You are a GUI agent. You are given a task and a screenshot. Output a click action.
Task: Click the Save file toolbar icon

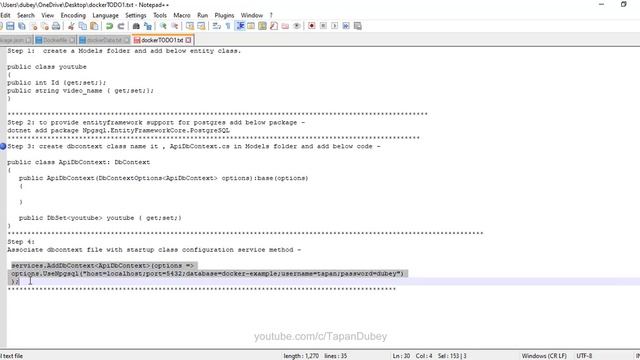click(10, 26)
